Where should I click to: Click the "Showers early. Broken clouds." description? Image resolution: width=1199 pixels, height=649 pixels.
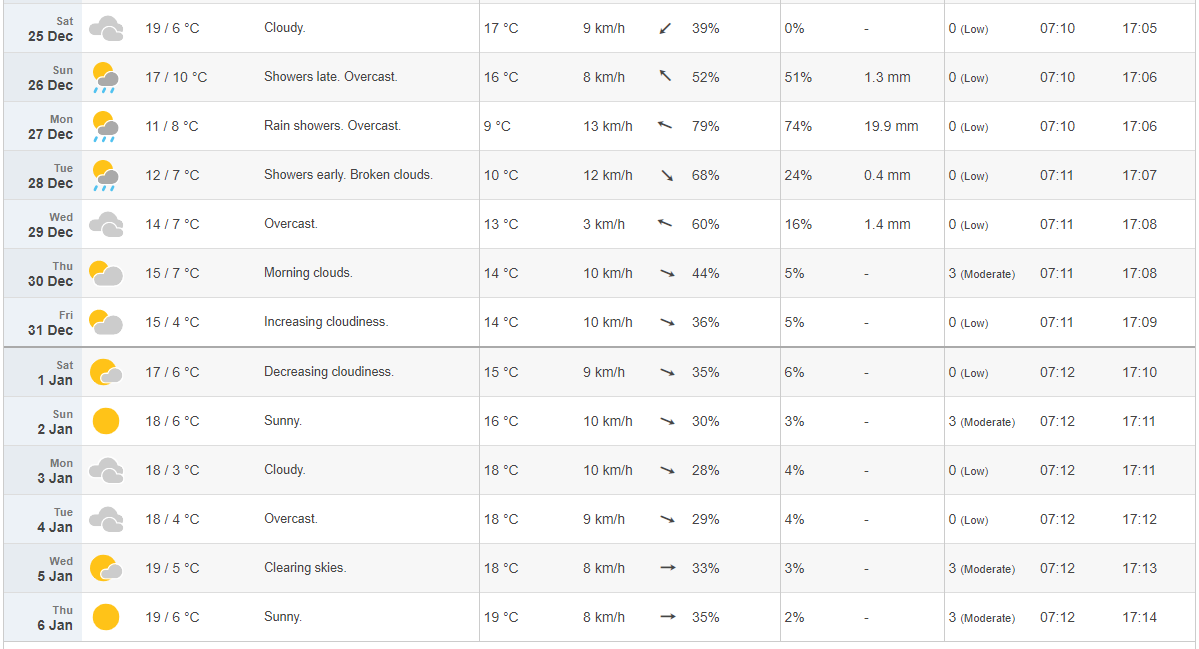point(348,175)
